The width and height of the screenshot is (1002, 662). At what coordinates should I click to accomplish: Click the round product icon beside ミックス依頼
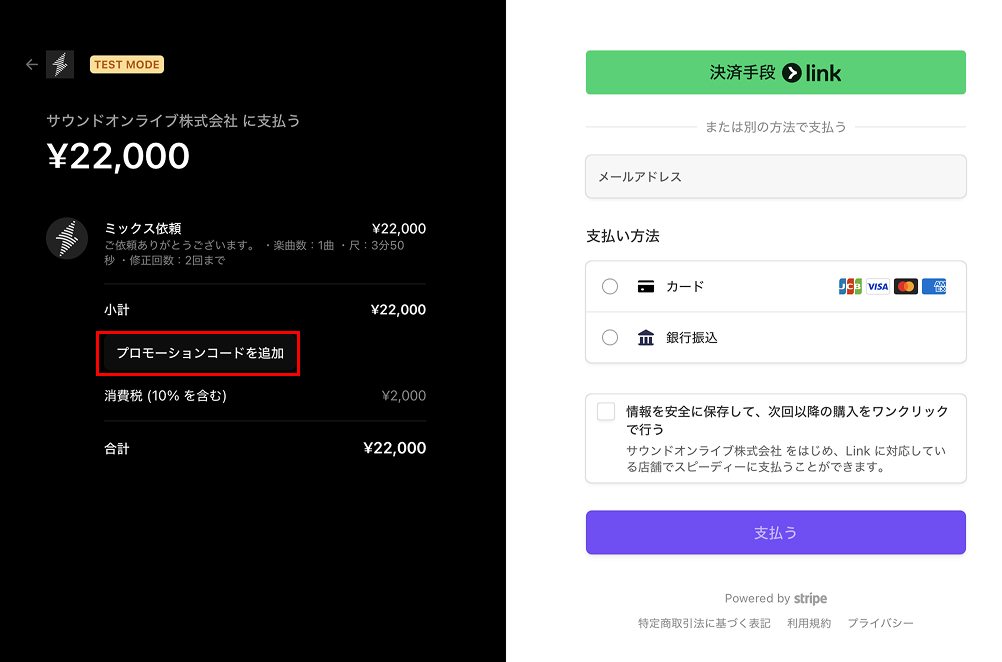point(66,238)
